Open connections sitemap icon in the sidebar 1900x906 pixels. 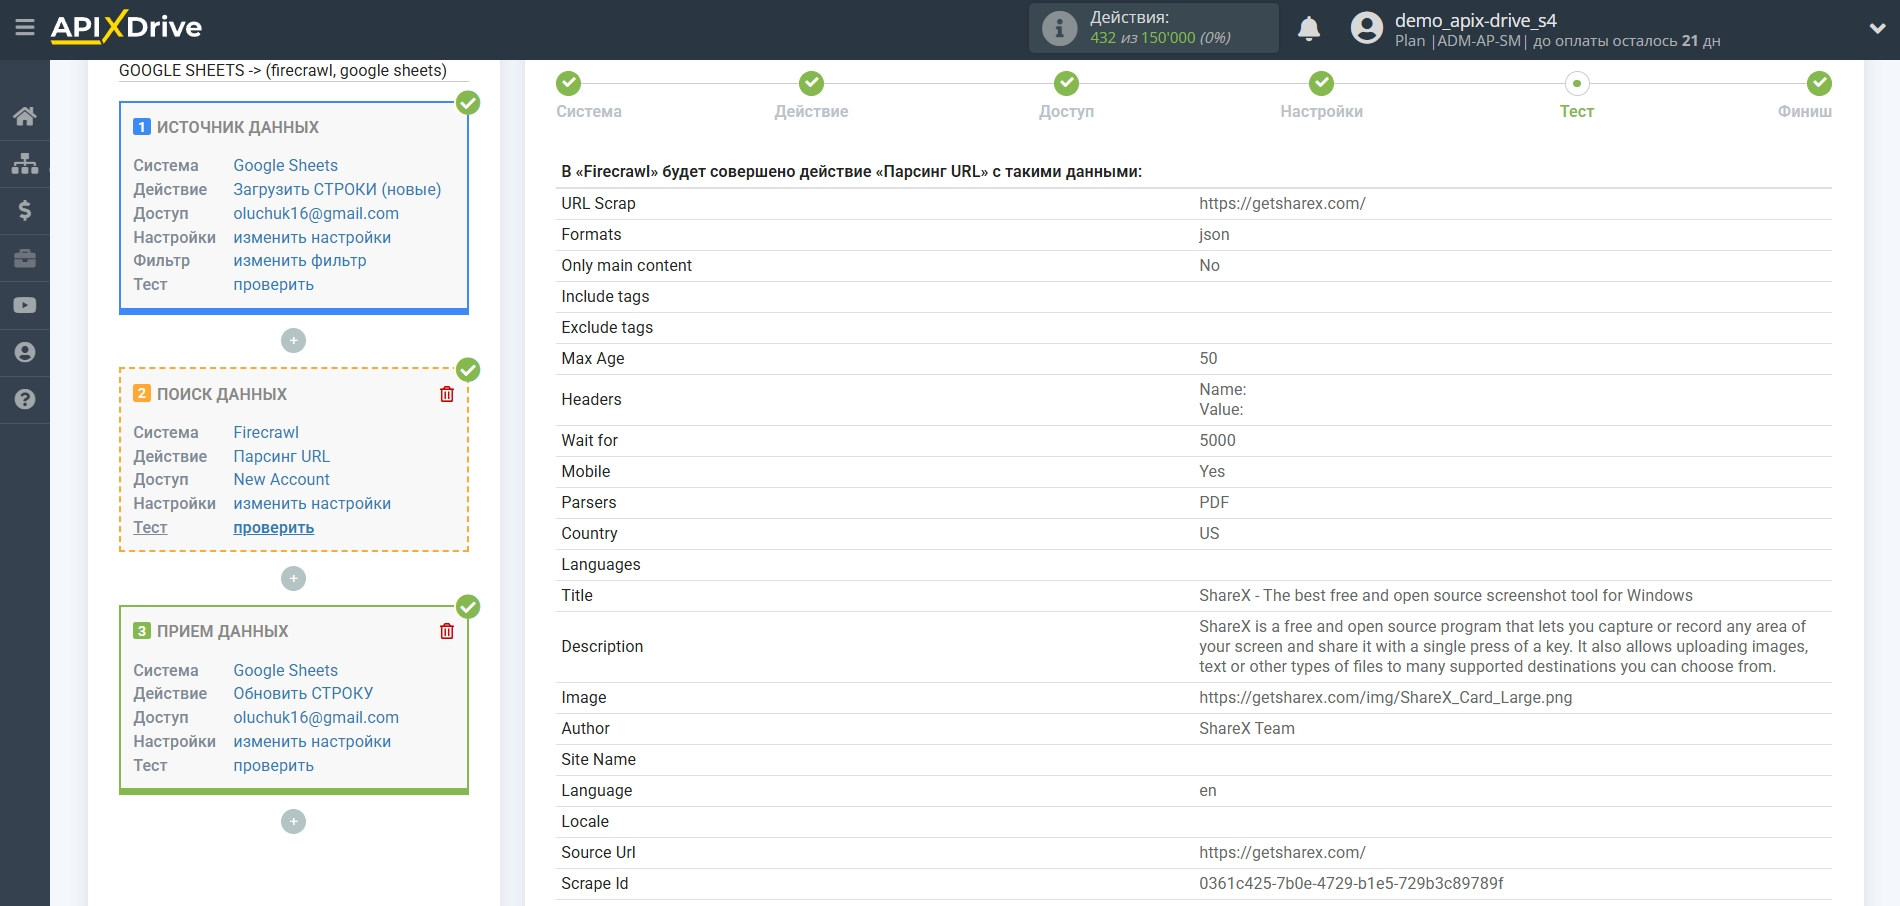click(x=25, y=163)
